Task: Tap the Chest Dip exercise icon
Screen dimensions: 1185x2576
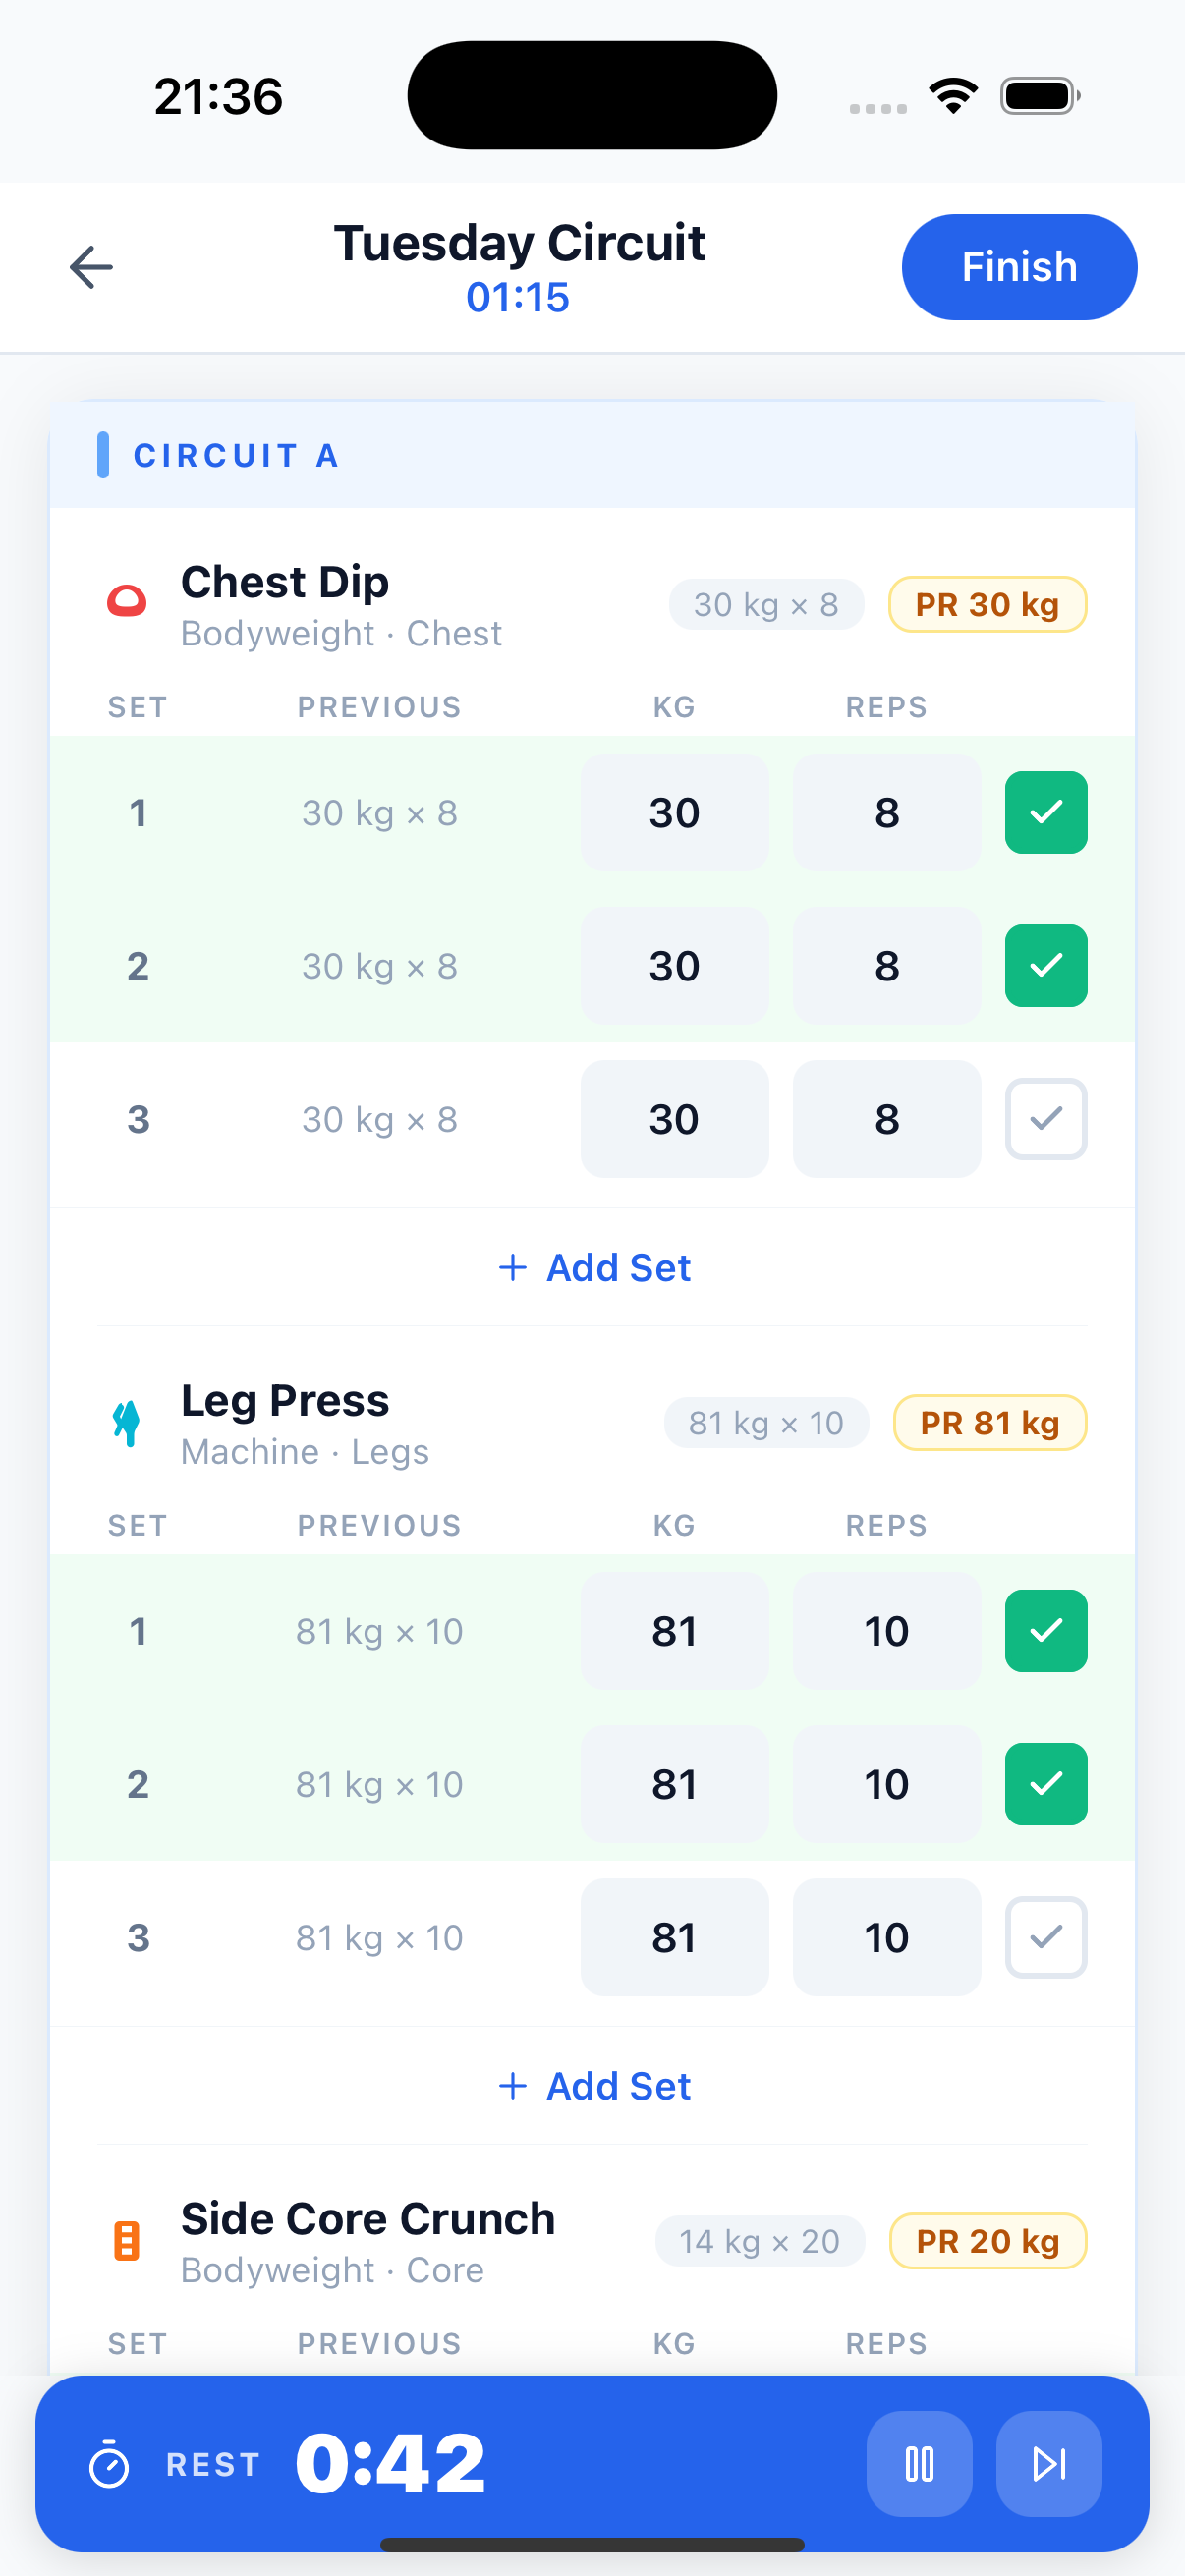Action: point(127,602)
